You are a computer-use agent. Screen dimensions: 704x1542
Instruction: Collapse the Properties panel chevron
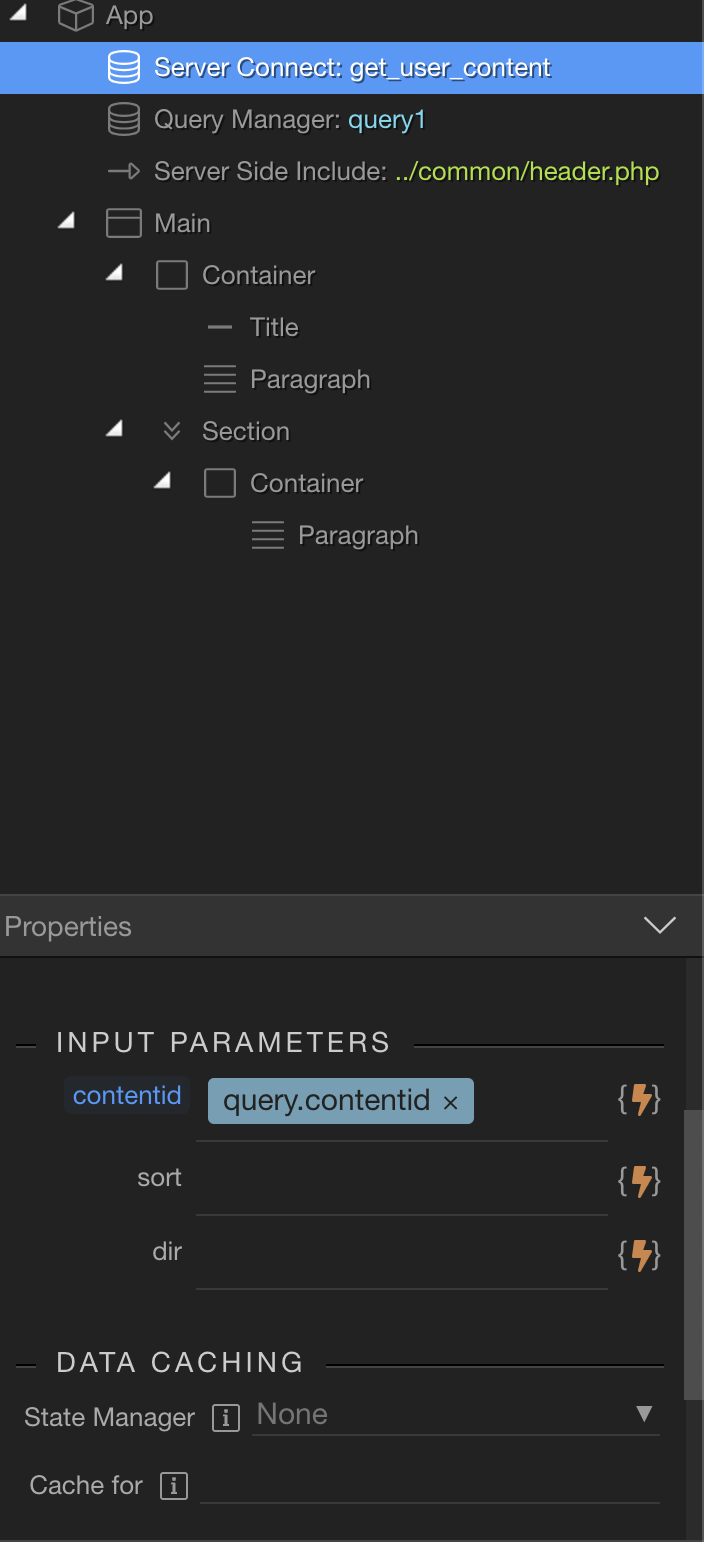tap(660, 925)
